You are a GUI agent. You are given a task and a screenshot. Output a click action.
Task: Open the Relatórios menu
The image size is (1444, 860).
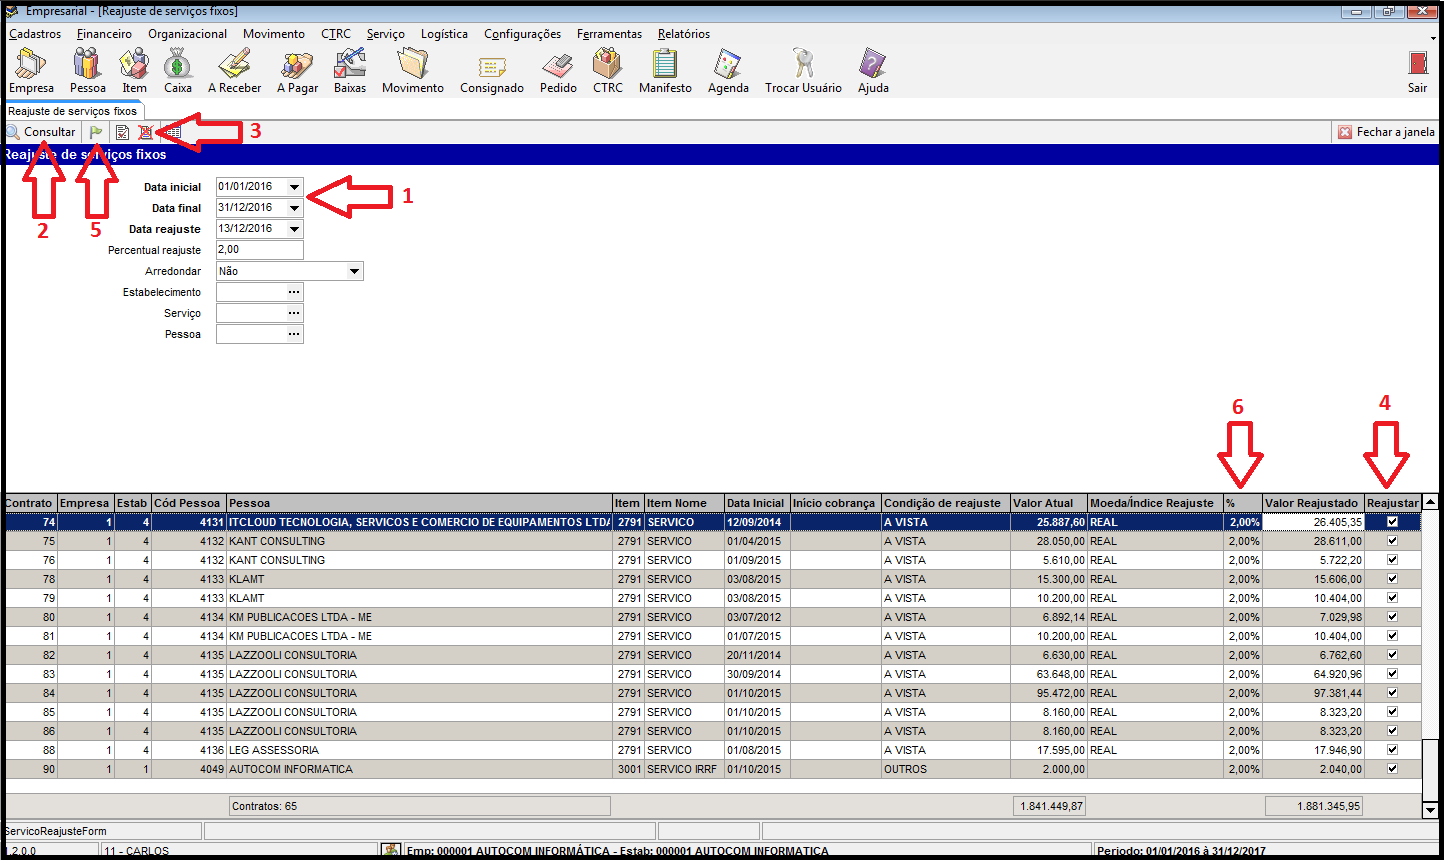683,34
